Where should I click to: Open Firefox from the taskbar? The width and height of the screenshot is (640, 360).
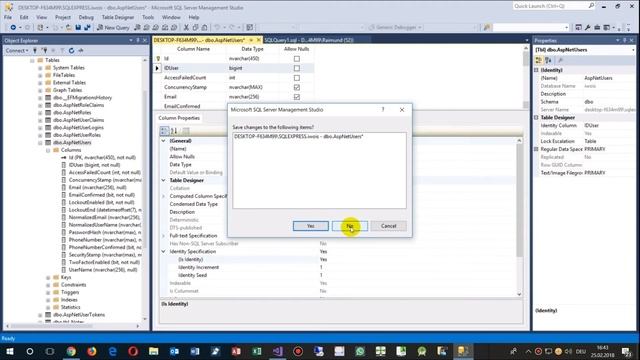pos(92,351)
